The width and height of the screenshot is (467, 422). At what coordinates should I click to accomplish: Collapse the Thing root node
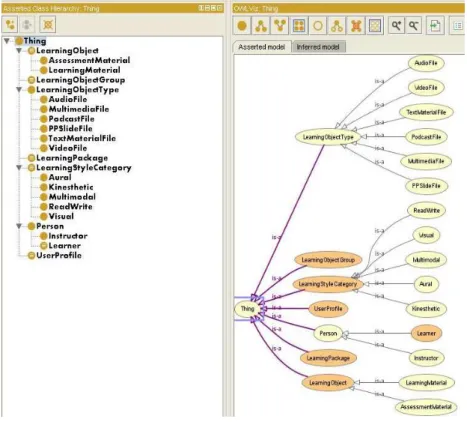7,41
